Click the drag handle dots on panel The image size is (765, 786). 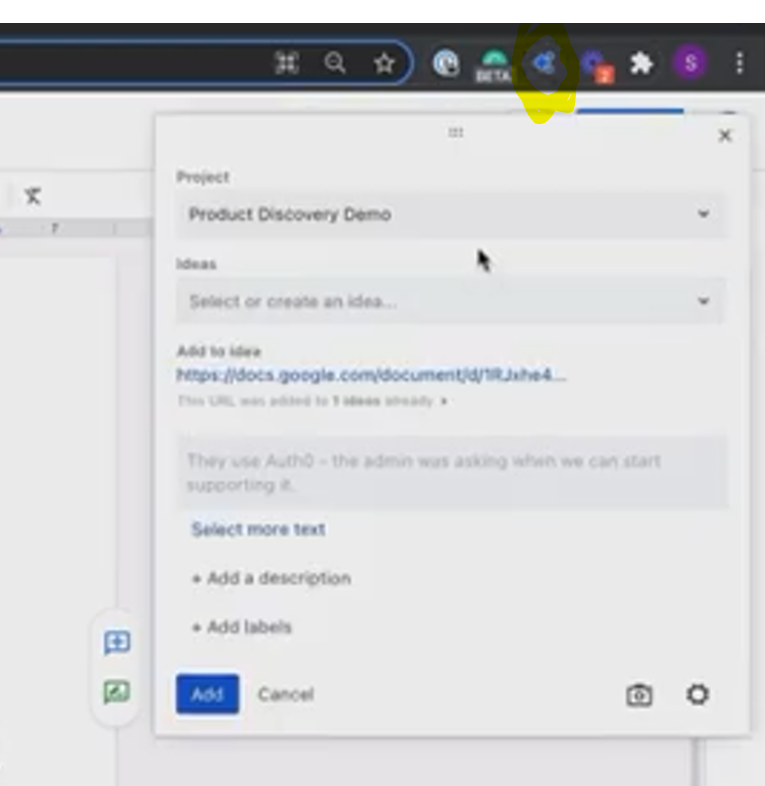(456, 132)
